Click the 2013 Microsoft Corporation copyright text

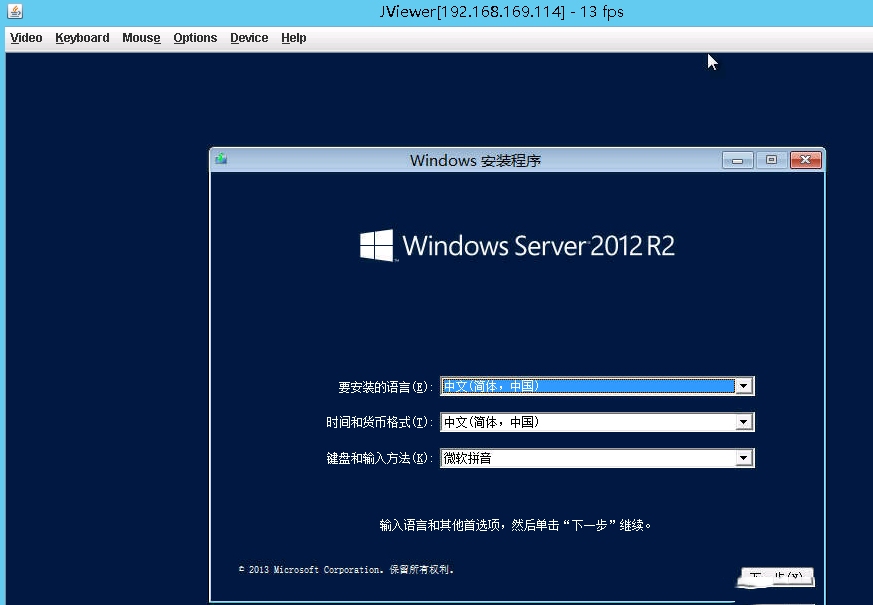point(346,569)
